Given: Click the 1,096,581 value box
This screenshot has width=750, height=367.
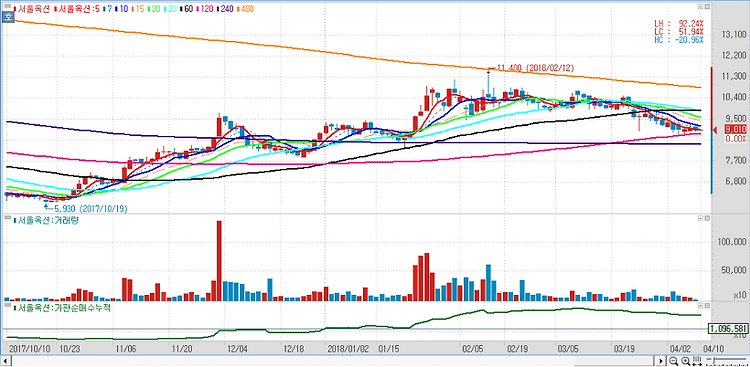Looking at the screenshot, I should click(728, 329).
